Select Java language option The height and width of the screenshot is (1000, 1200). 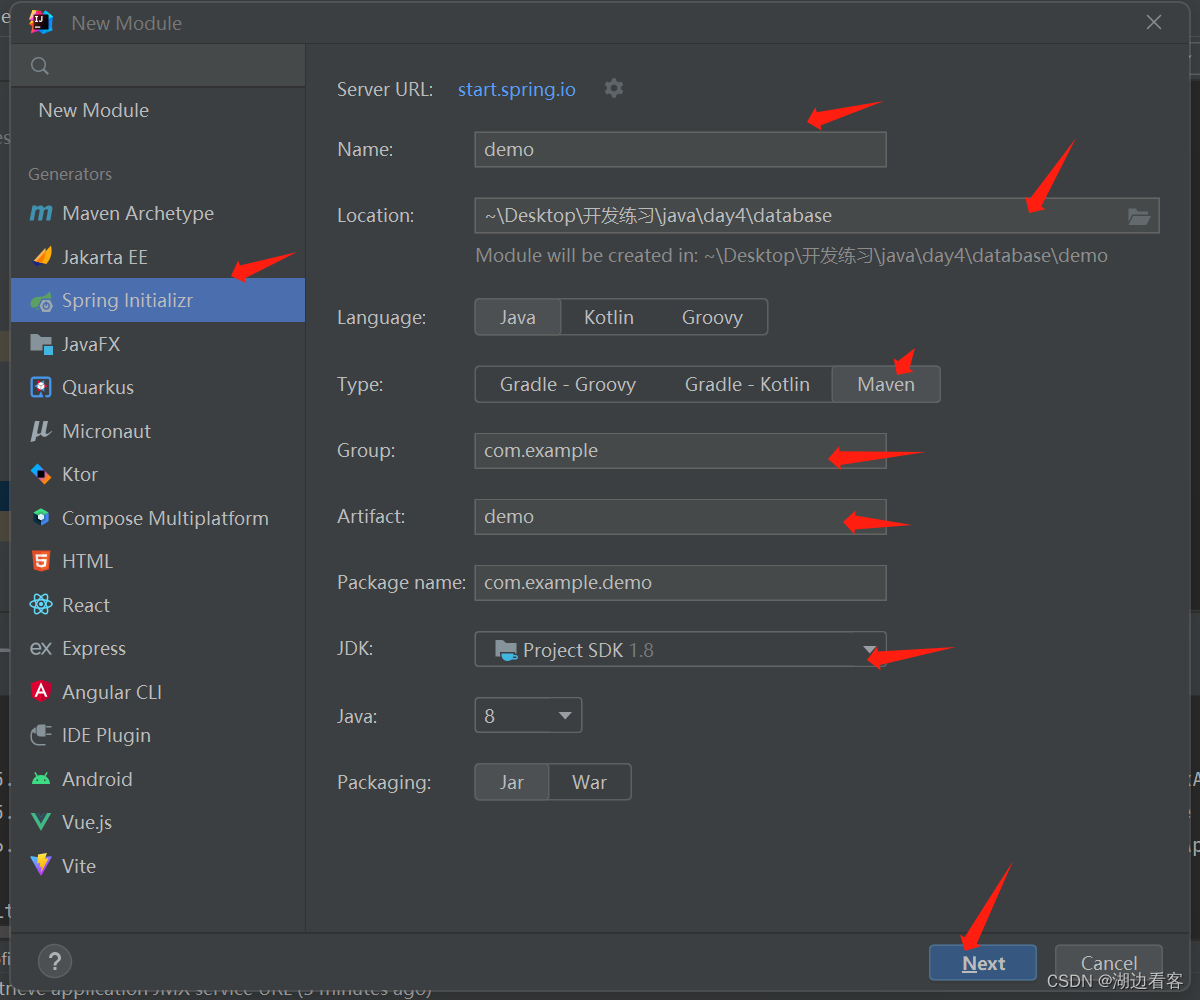pos(518,317)
